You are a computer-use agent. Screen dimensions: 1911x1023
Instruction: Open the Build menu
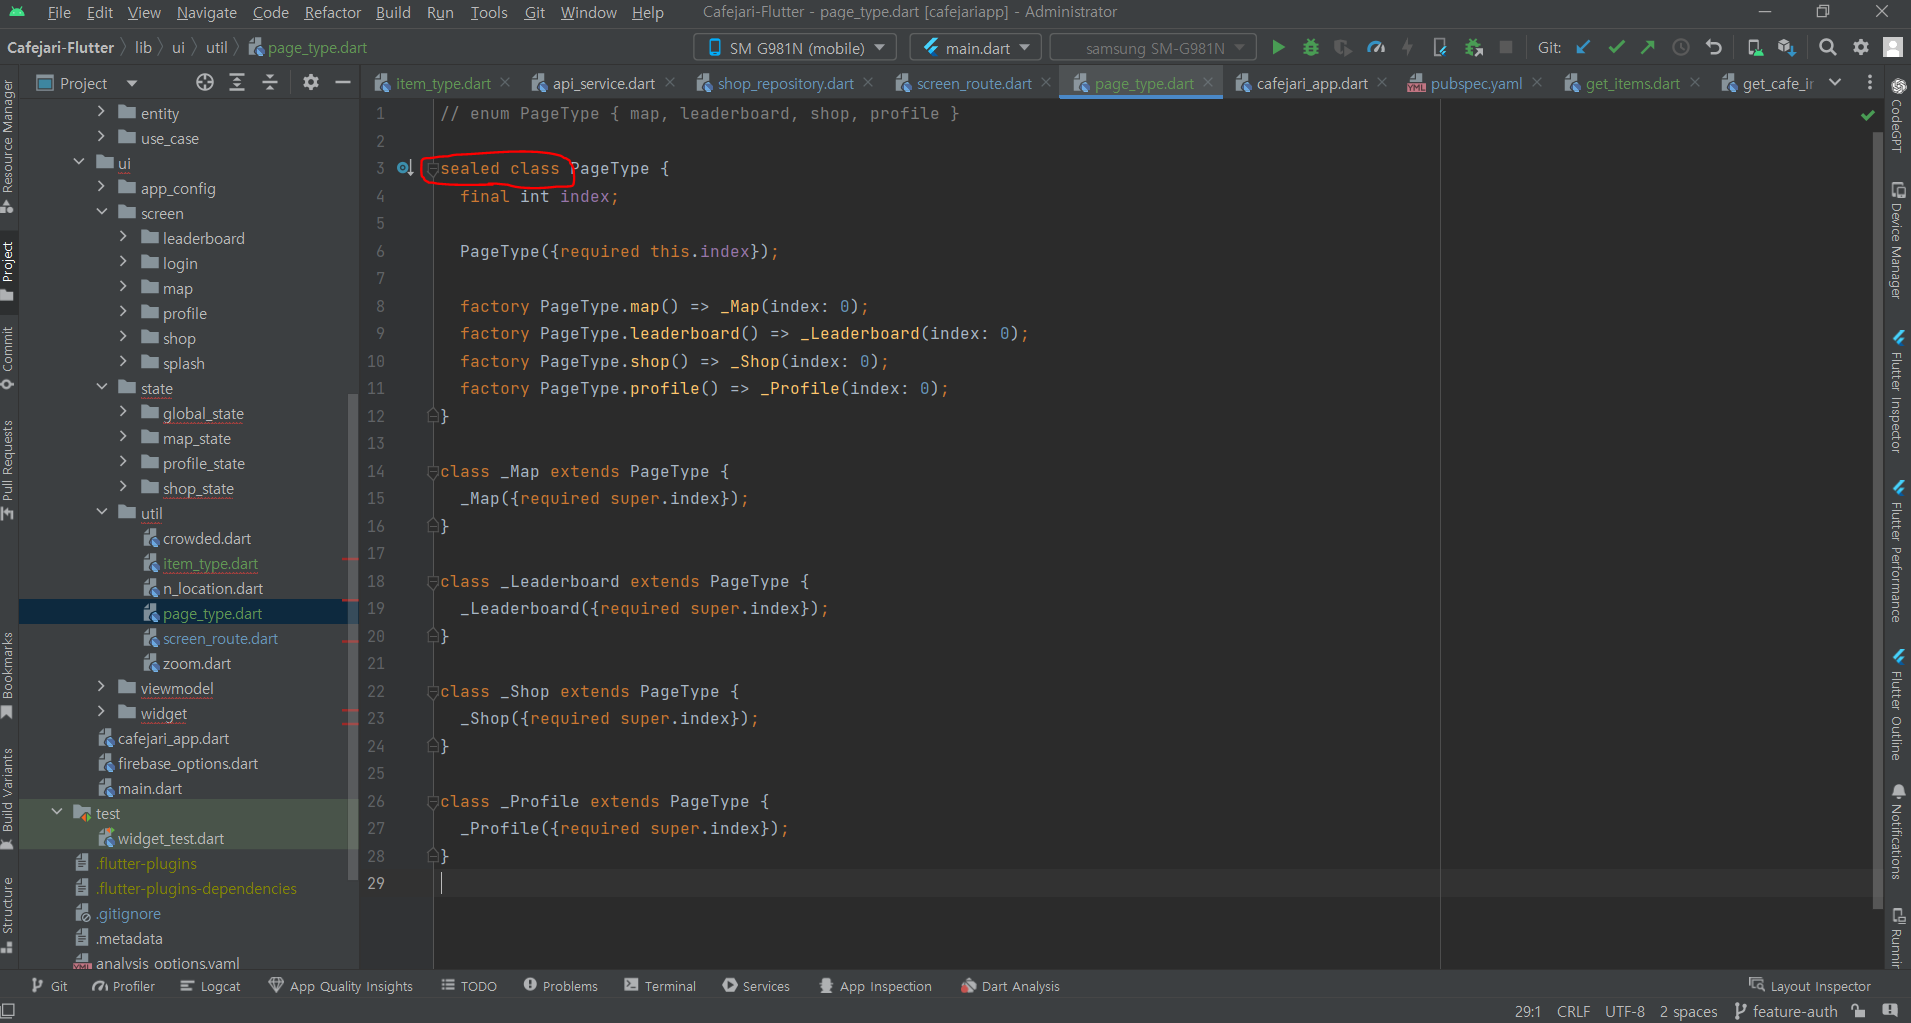tap(393, 12)
